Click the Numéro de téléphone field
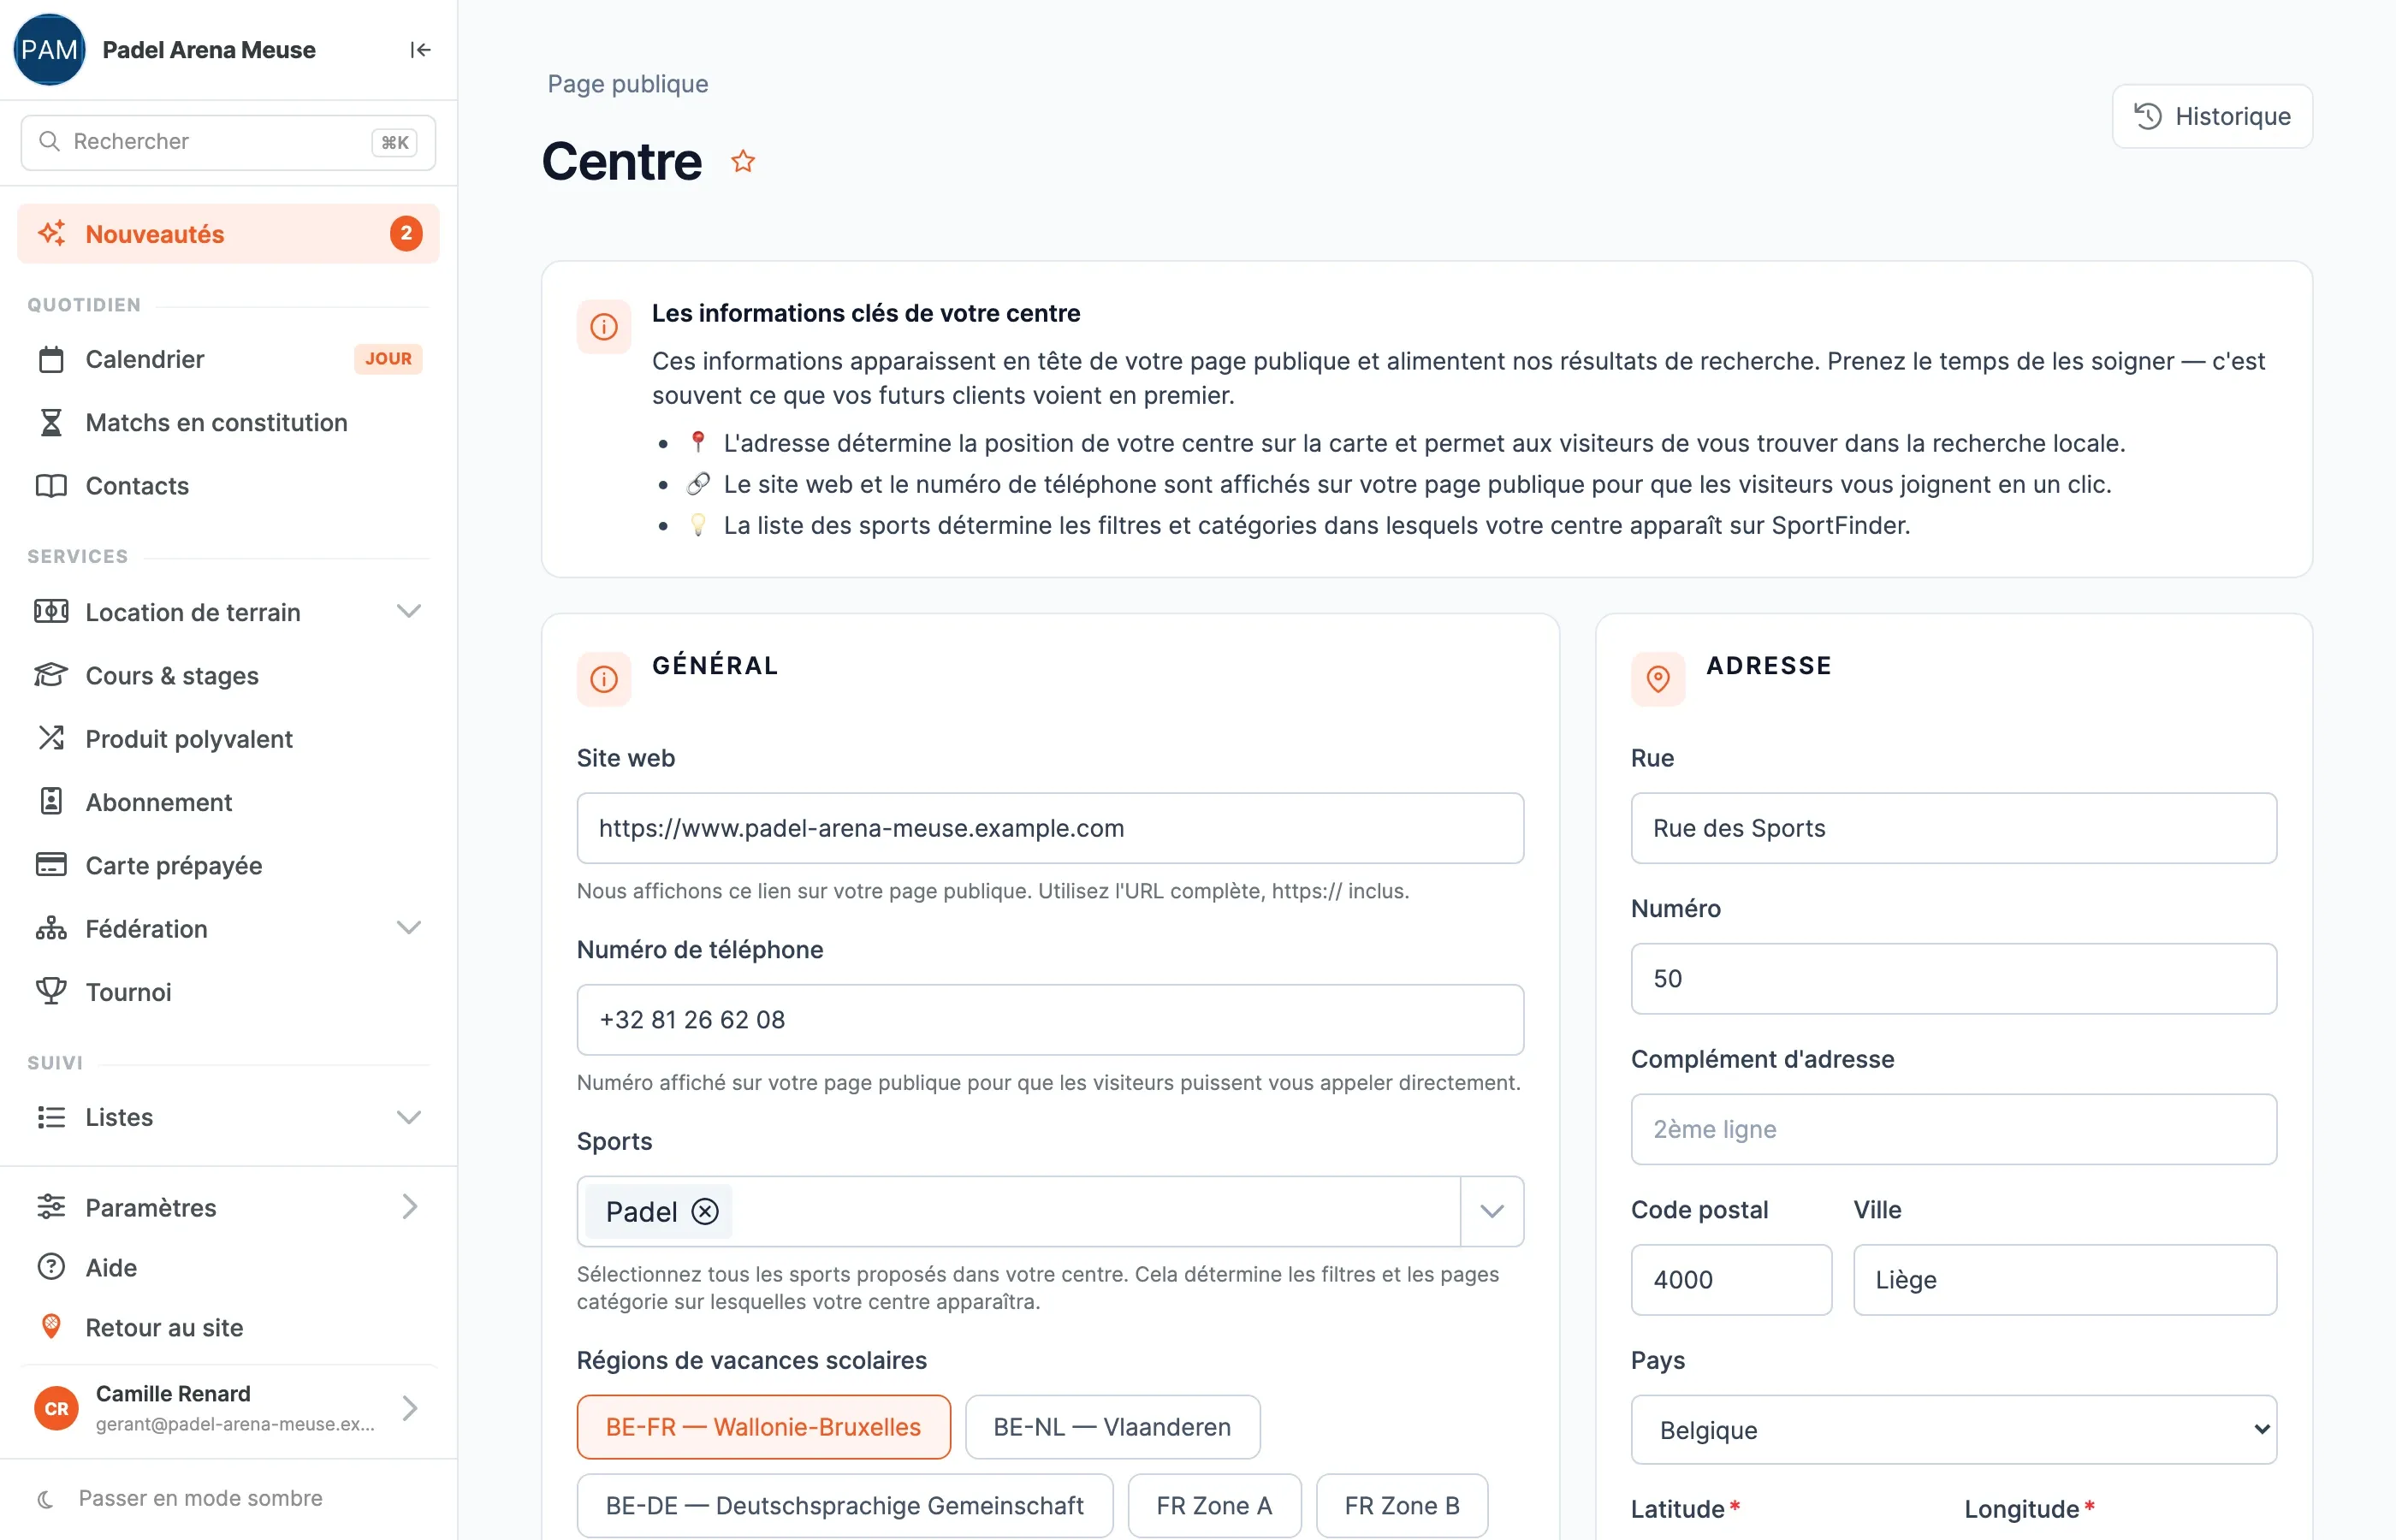2396x1540 pixels. [x=1050, y=1019]
